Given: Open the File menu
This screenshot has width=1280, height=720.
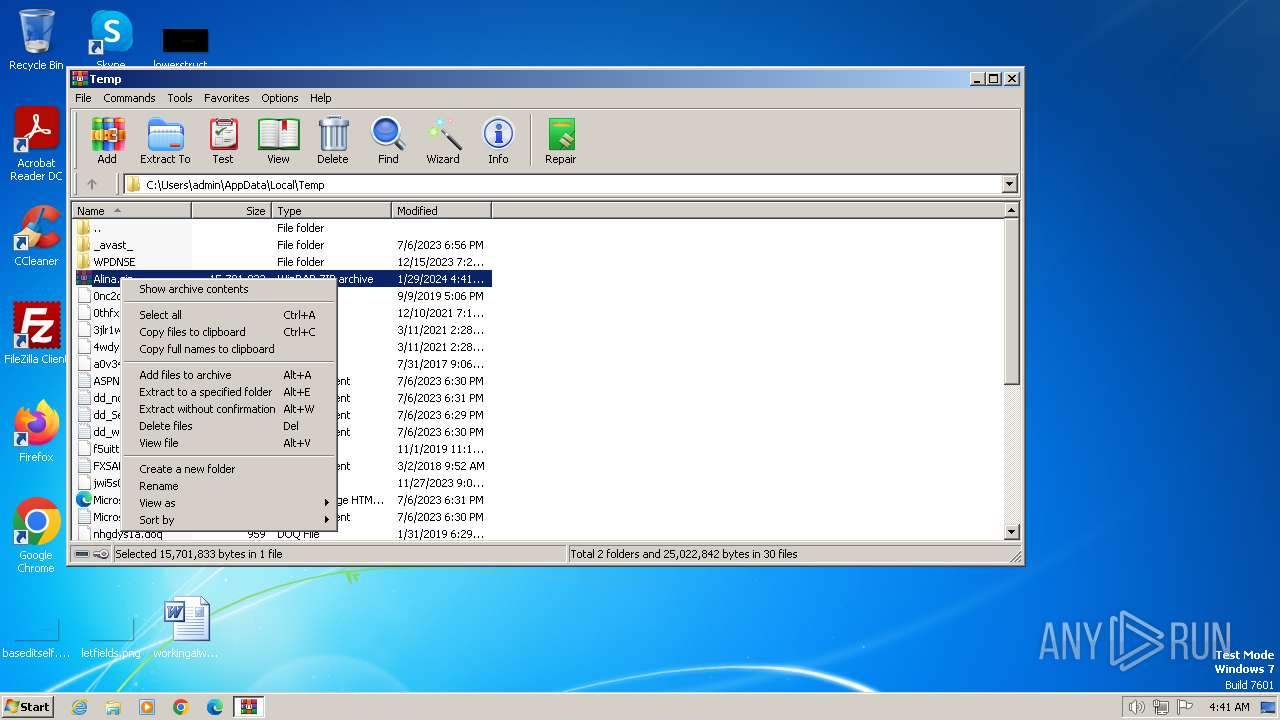Looking at the screenshot, I should click(x=83, y=98).
